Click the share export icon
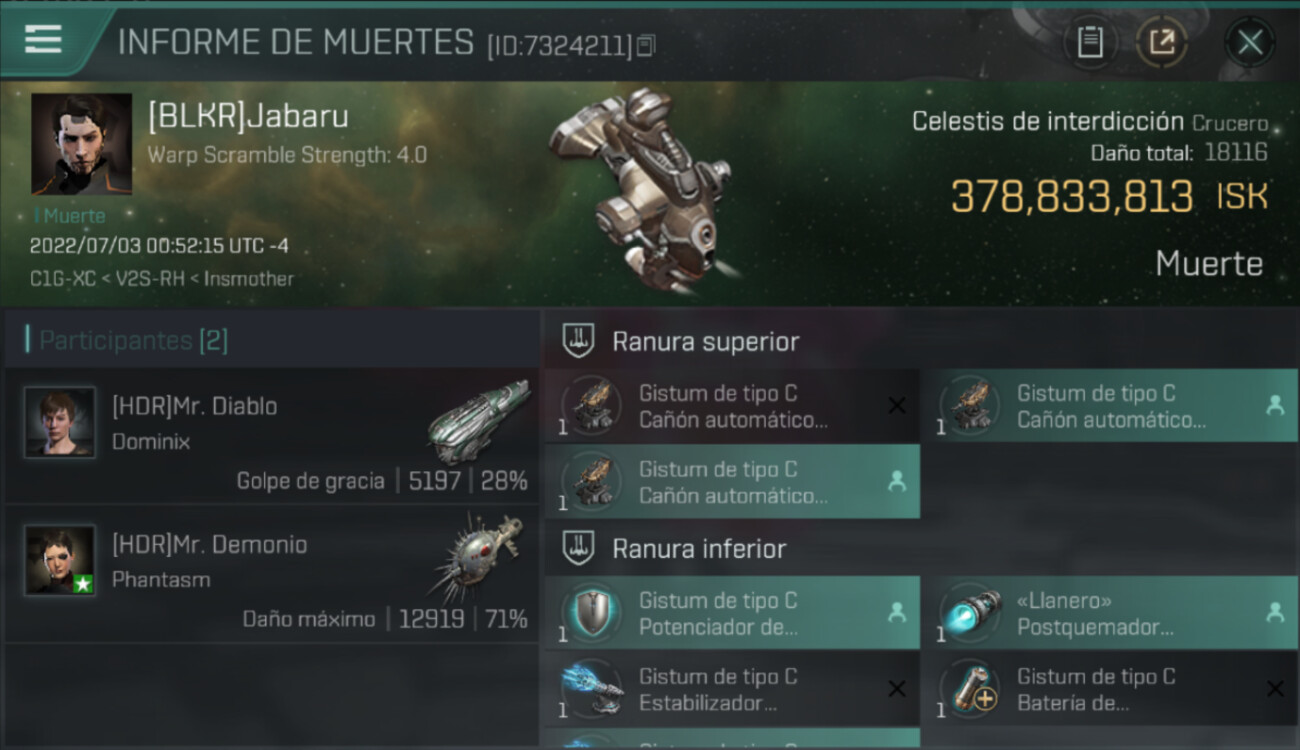The image size is (1300, 750). (x=1162, y=42)
